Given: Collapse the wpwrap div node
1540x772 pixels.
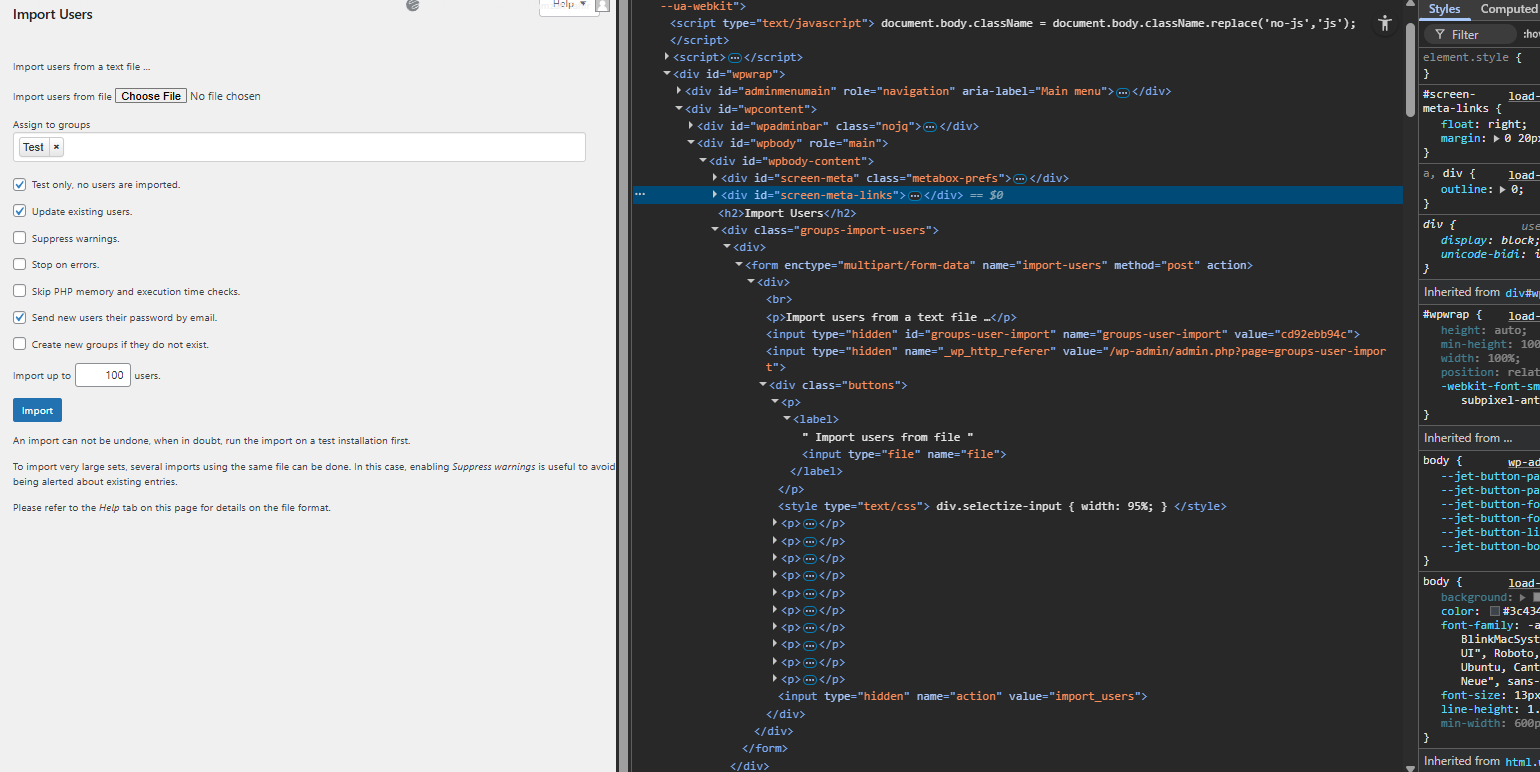Looking at the screenshot, I should [x=667, y=74].
